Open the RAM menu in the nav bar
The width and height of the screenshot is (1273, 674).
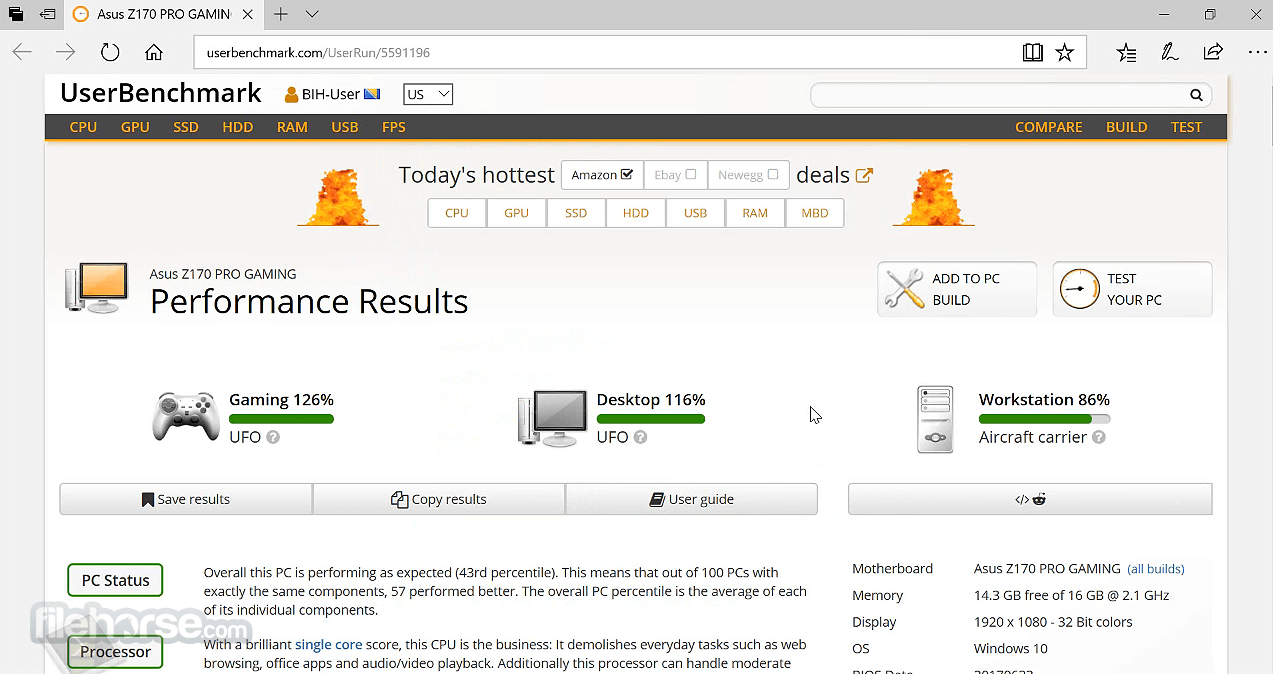point(292,127)
